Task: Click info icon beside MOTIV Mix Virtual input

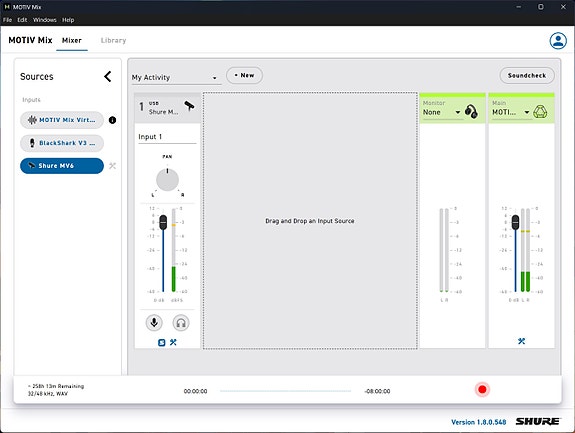Action: (x=113, y=120)
